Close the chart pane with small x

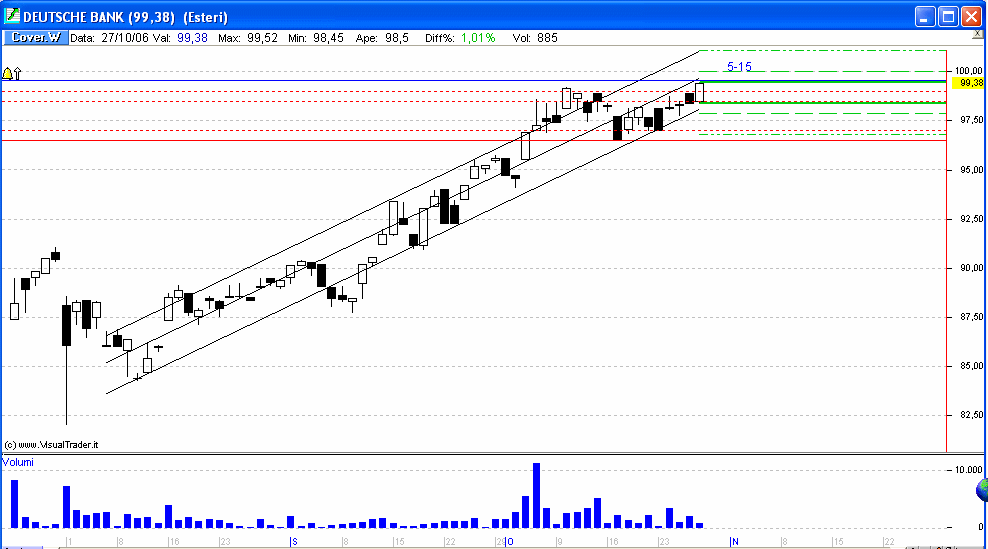pyautogui.click(x=978, y=34)
